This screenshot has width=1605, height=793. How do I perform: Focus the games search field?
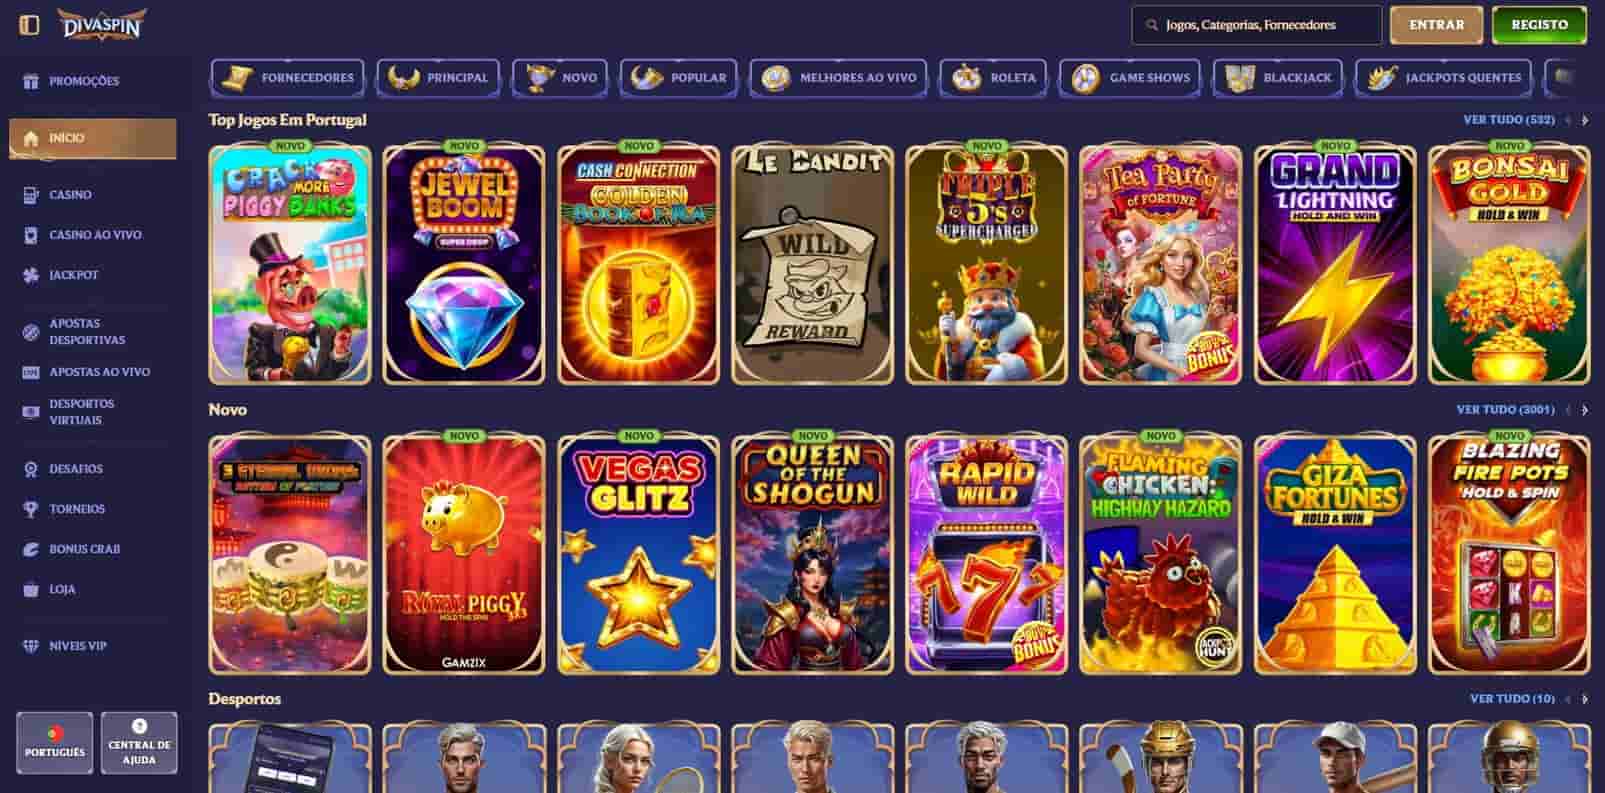click(x=1256, y=25)
